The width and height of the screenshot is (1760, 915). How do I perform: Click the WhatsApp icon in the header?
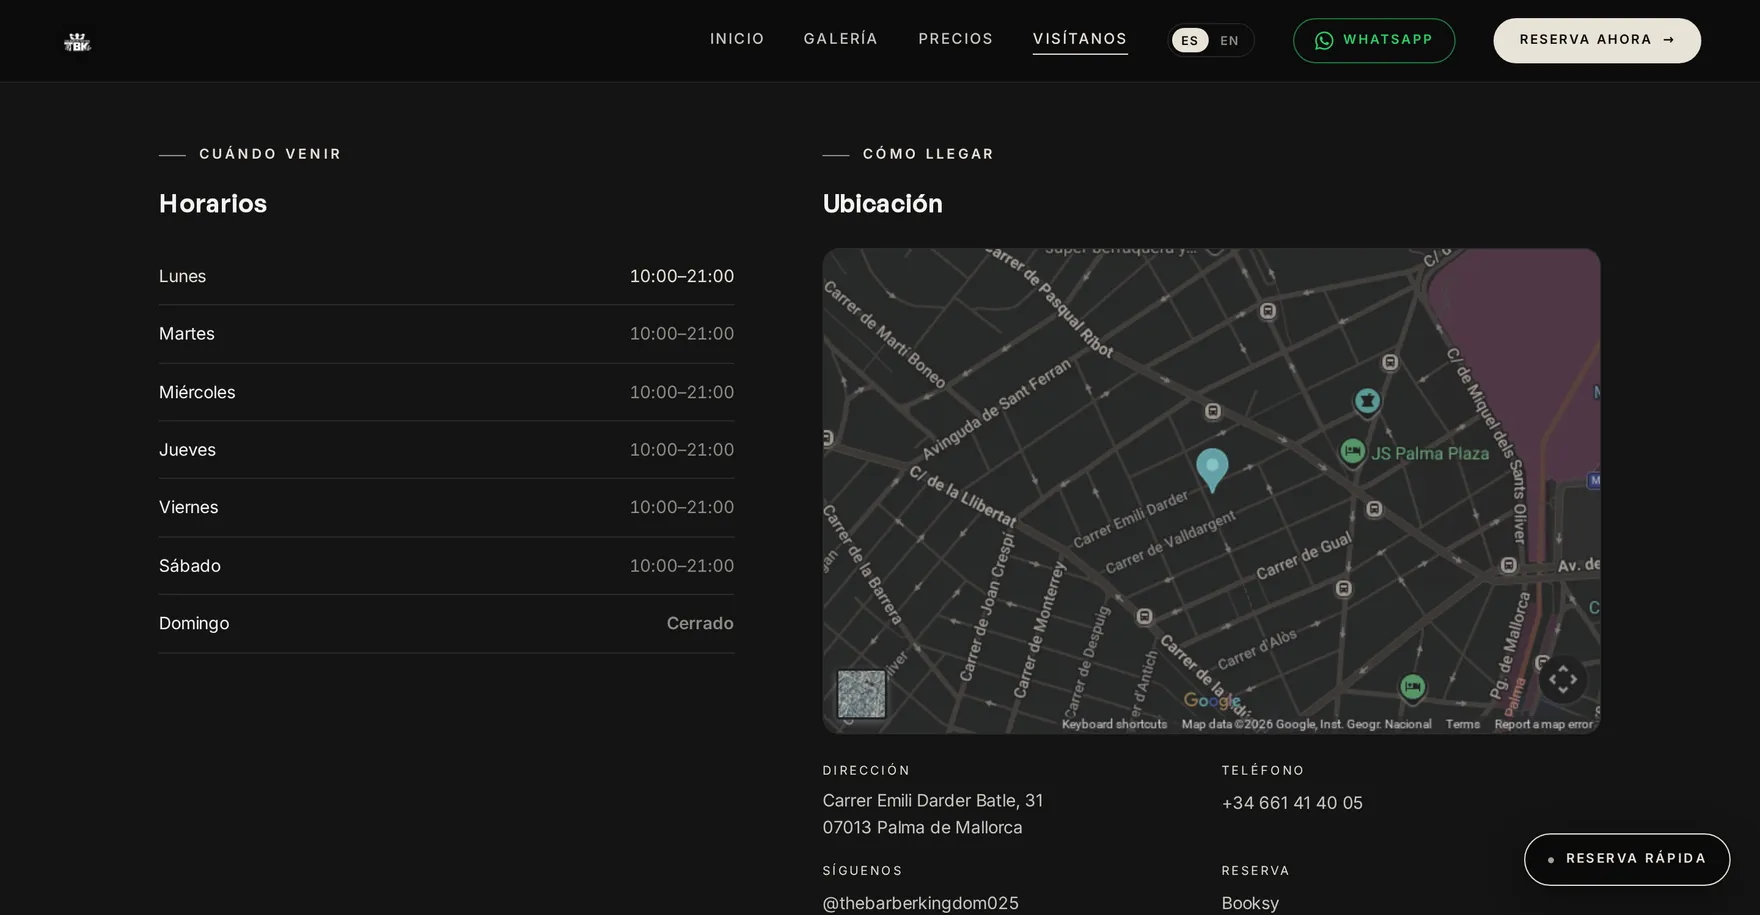click(x=1324, y=41)
